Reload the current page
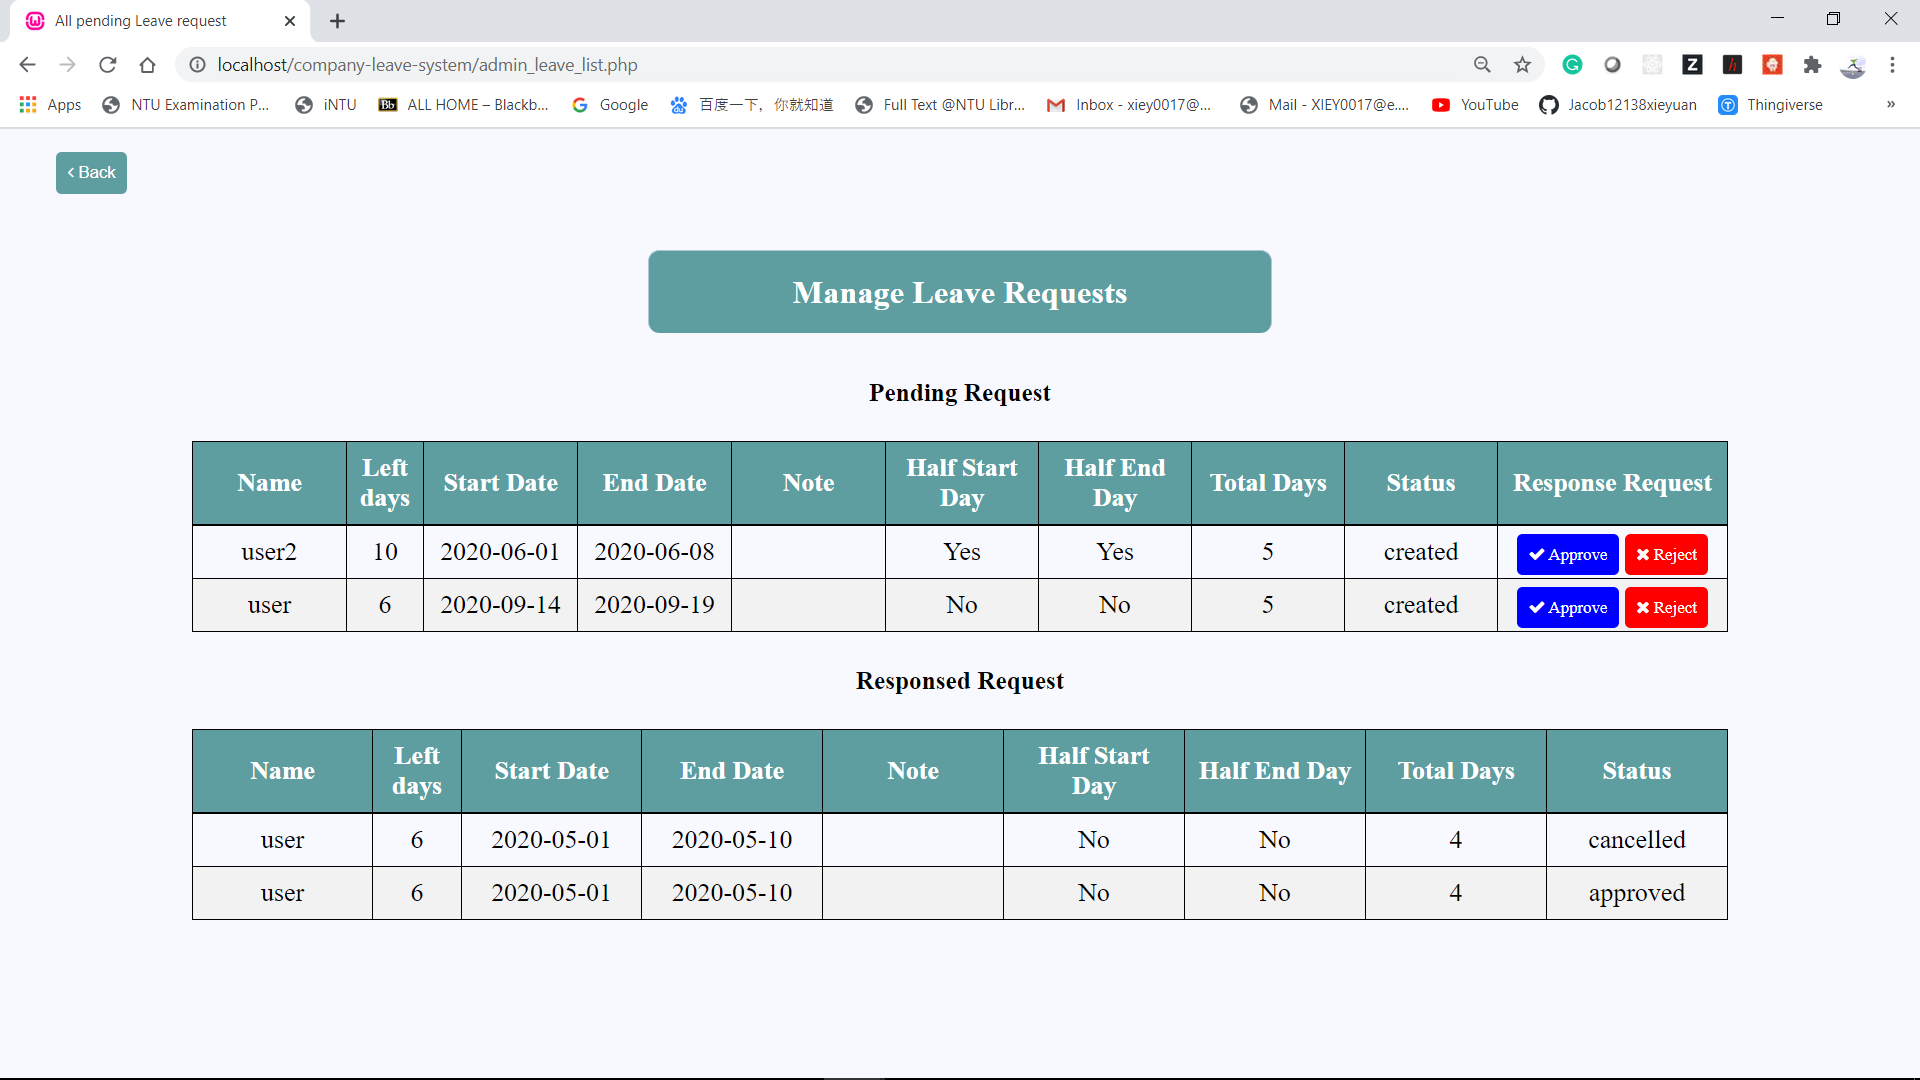 click(107, 64)
